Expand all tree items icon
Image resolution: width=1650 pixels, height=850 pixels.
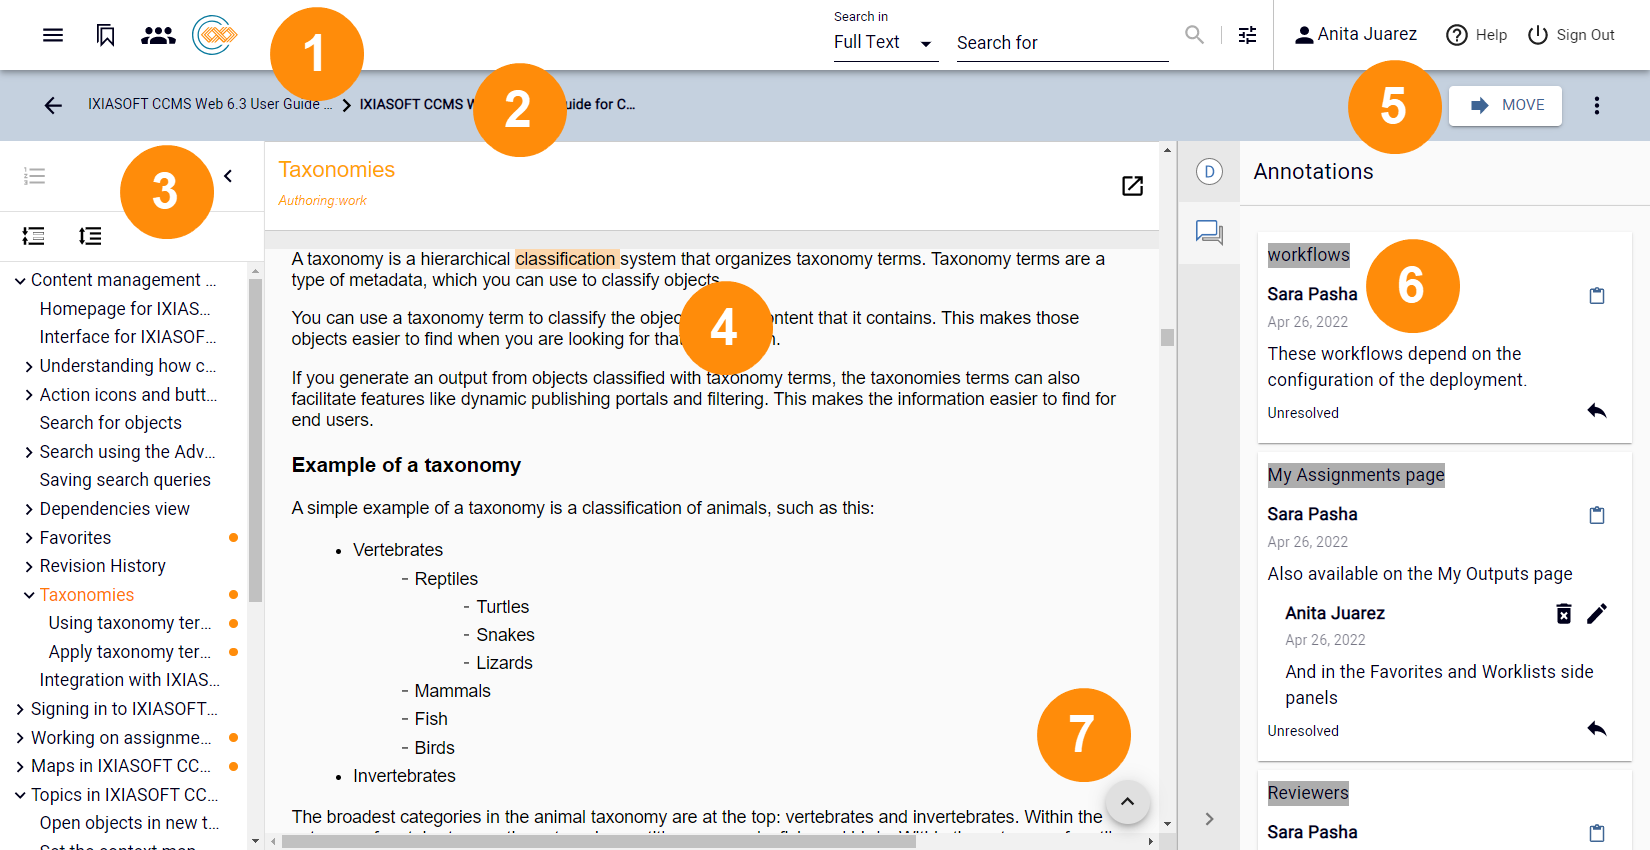tap(90, 236)
